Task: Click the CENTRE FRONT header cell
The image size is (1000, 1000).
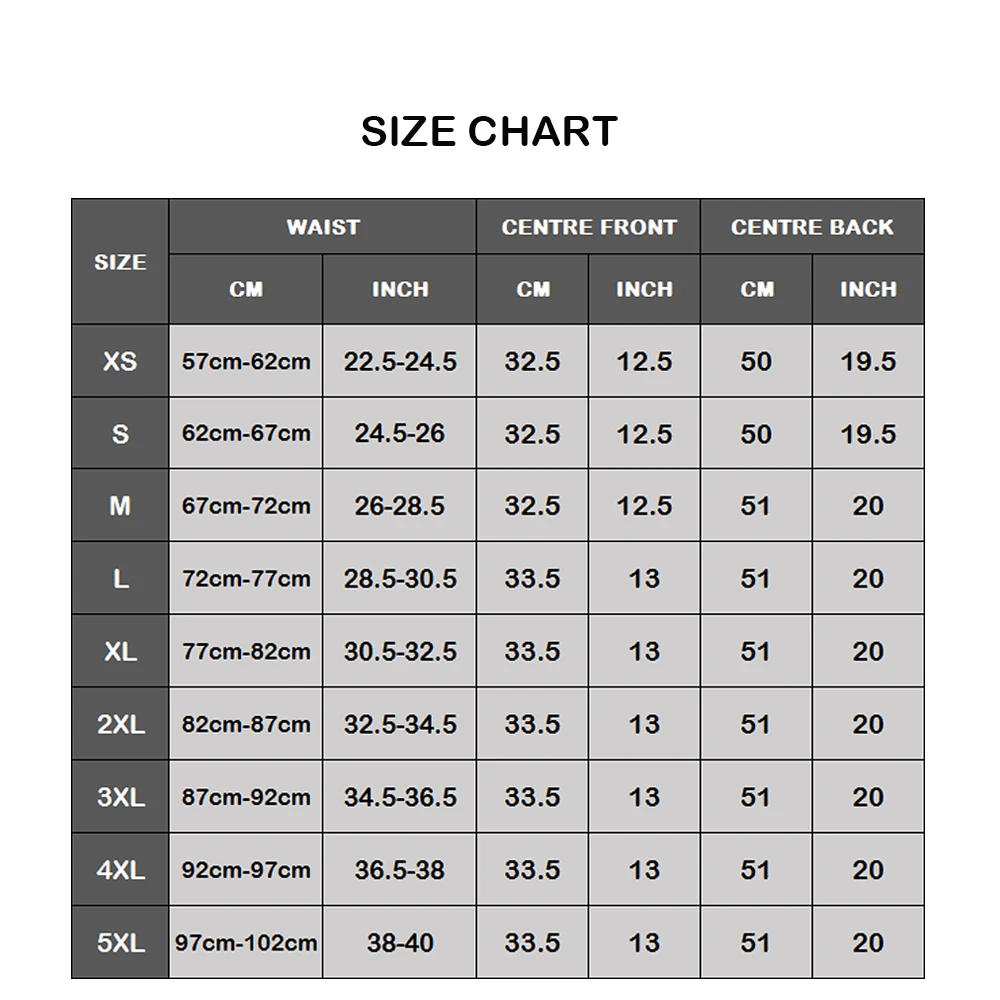Action: 588,227
